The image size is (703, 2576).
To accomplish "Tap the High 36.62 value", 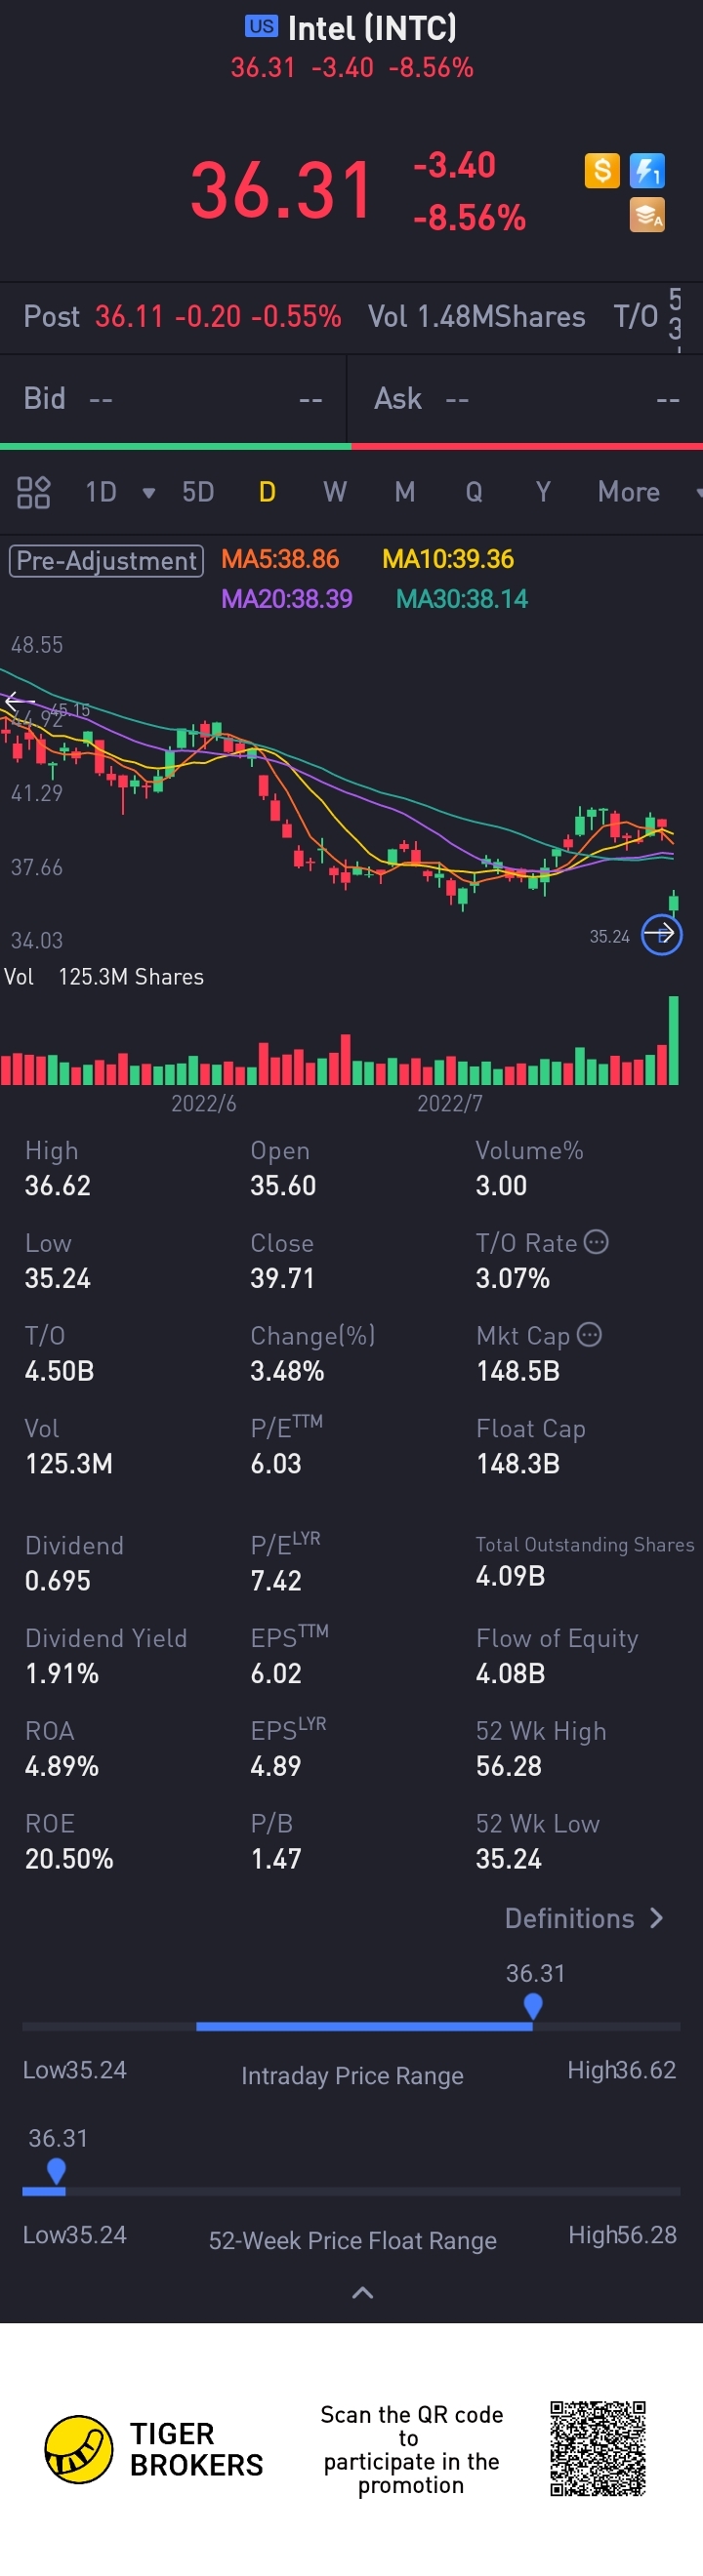I will pyautogui.click(x=58, y=1186).
